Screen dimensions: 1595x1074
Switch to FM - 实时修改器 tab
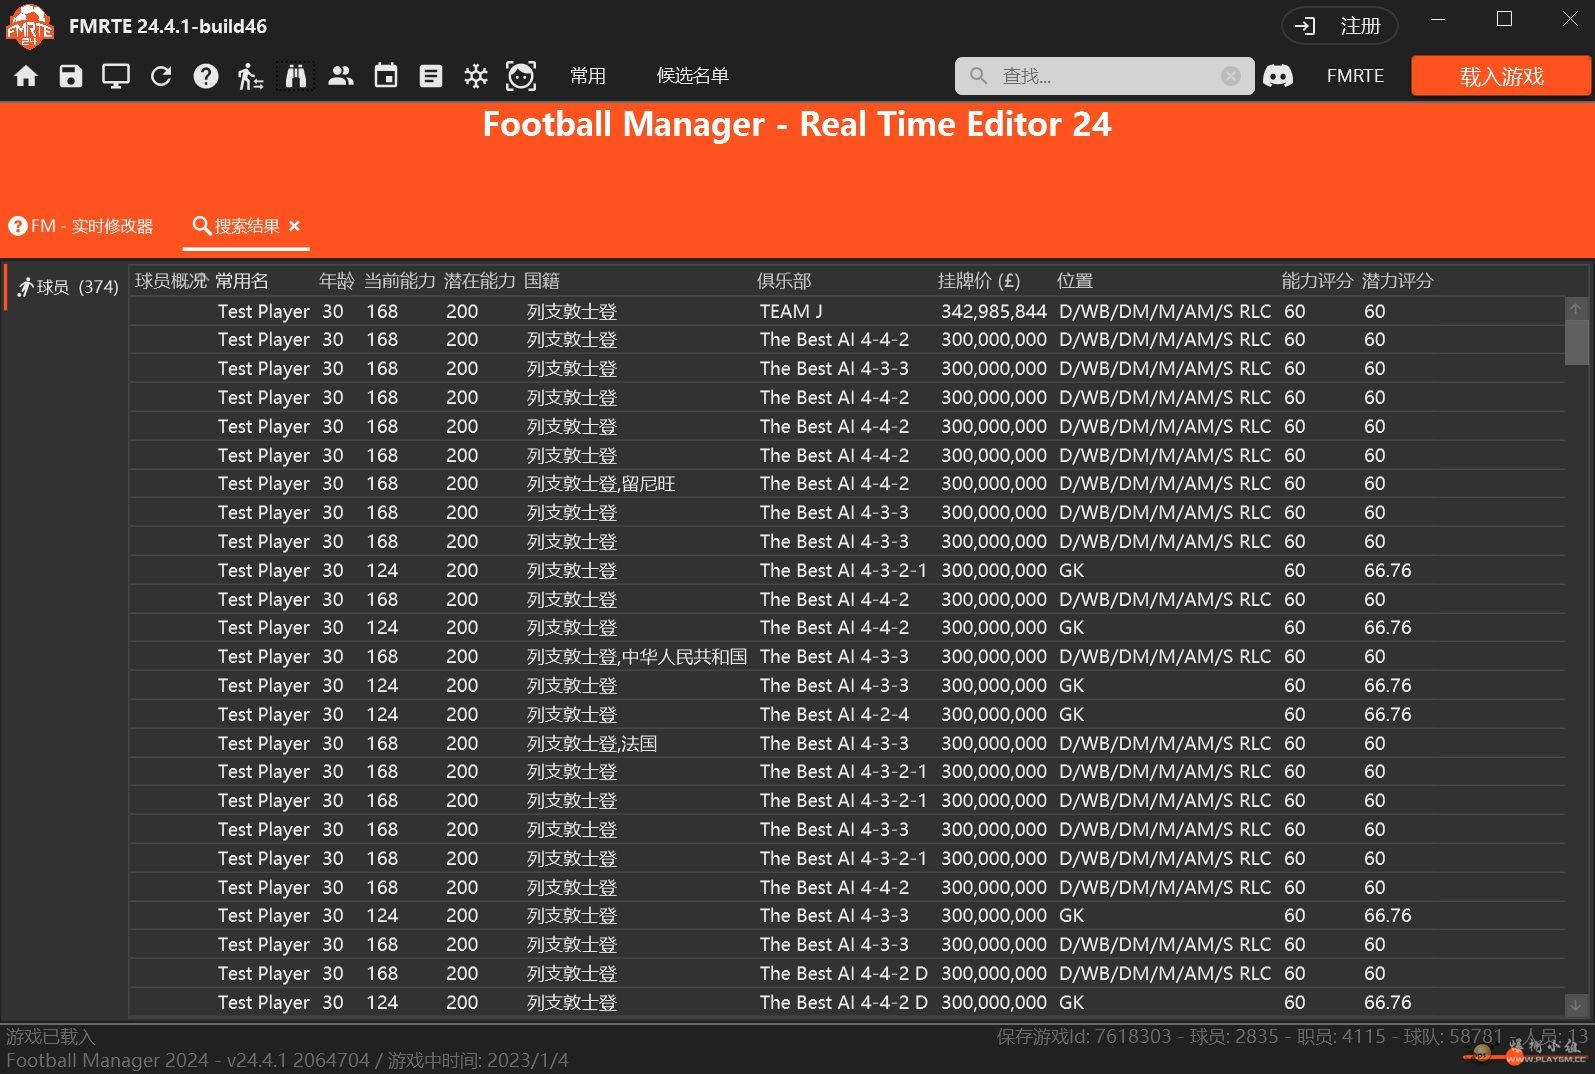pyautogui.click(x=82, y=226)
